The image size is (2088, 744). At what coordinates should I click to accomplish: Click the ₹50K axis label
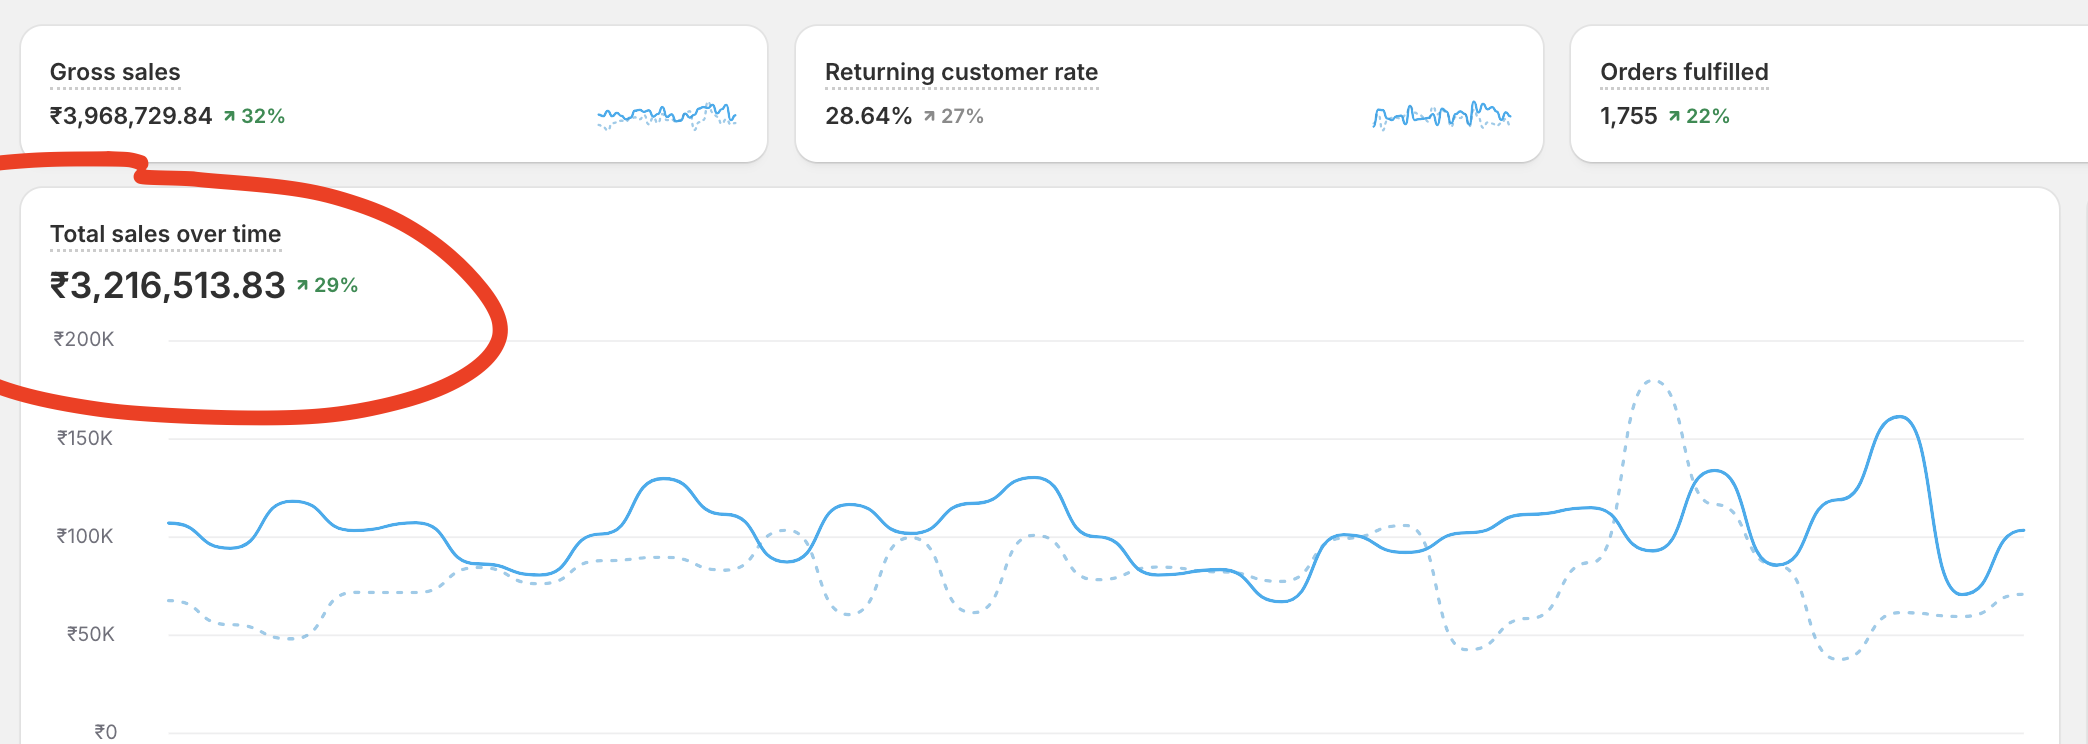[90, 634]
